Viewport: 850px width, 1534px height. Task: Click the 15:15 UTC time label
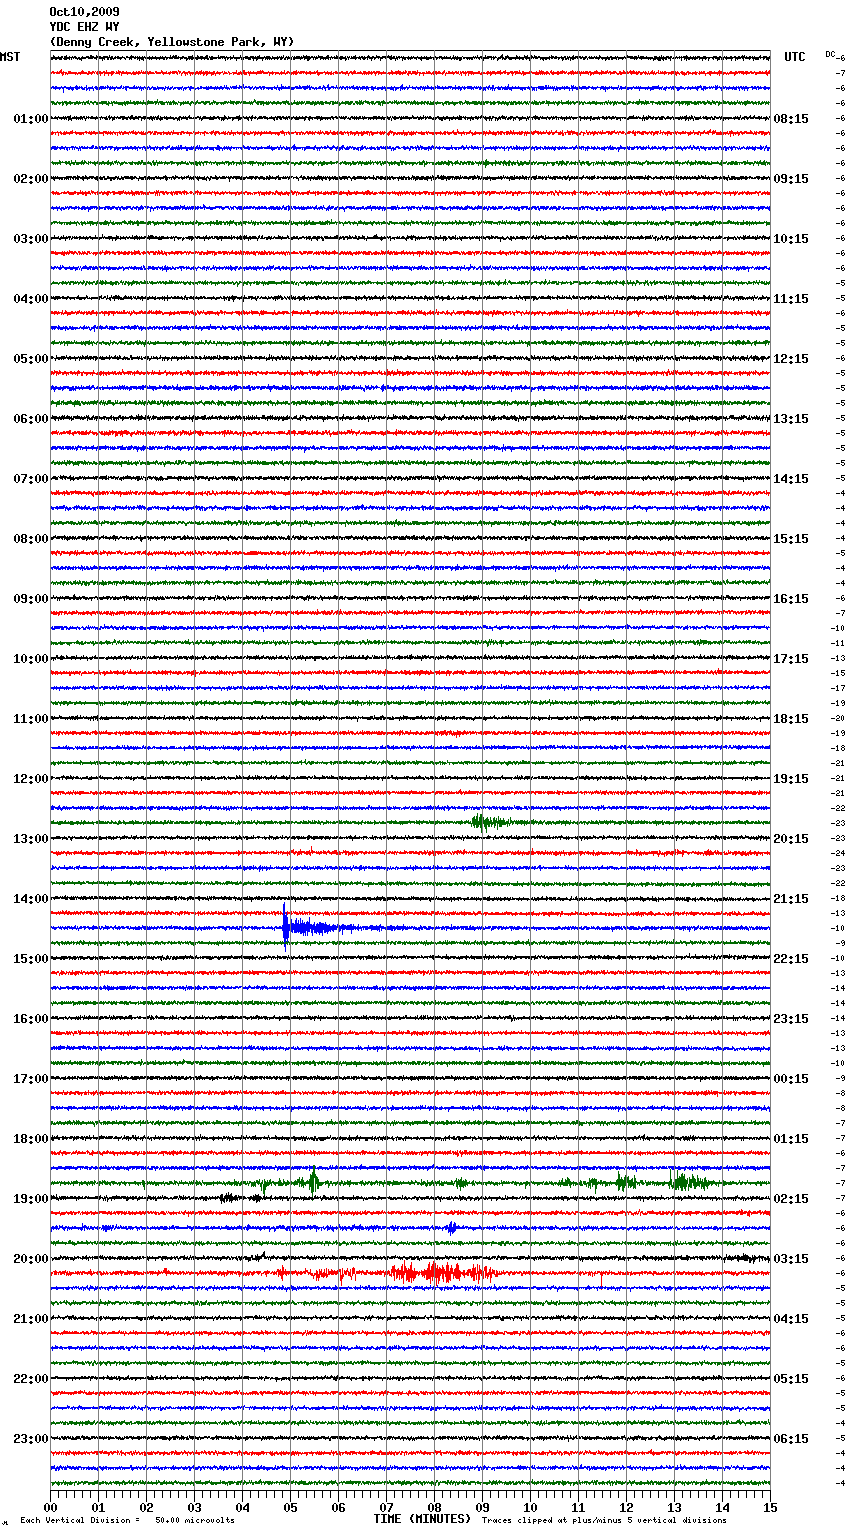click(x=791, y=539)
